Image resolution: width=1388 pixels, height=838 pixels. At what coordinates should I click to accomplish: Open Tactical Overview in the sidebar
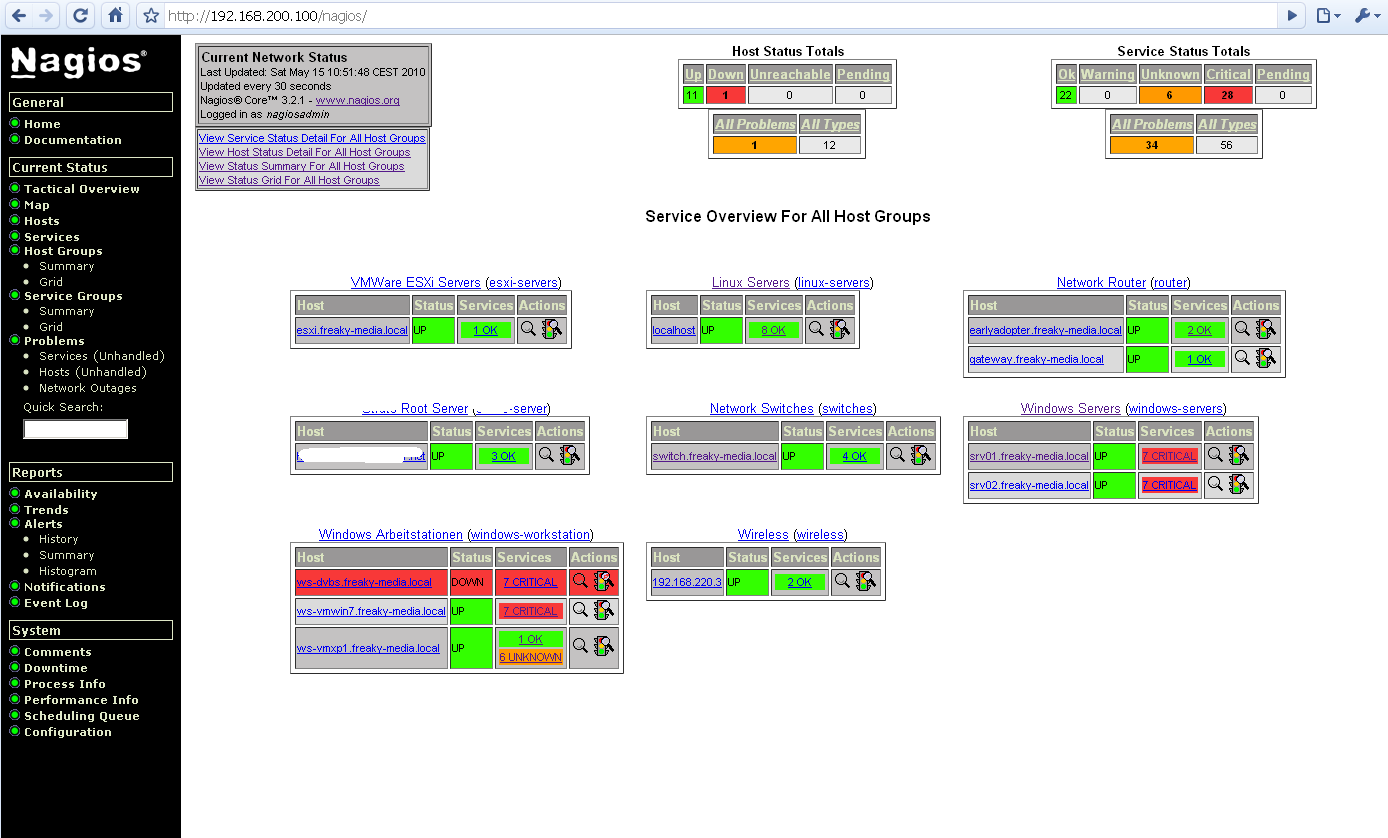(x=81, y=189)
